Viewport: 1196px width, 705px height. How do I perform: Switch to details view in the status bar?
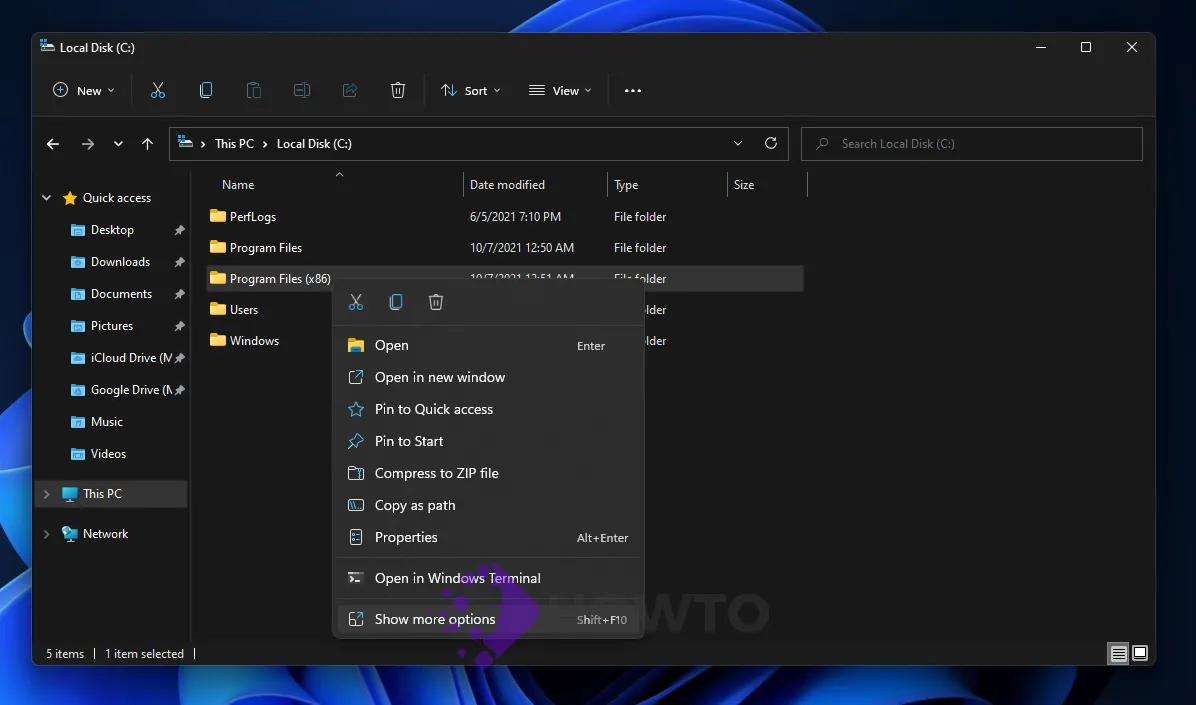point(1118,653)
